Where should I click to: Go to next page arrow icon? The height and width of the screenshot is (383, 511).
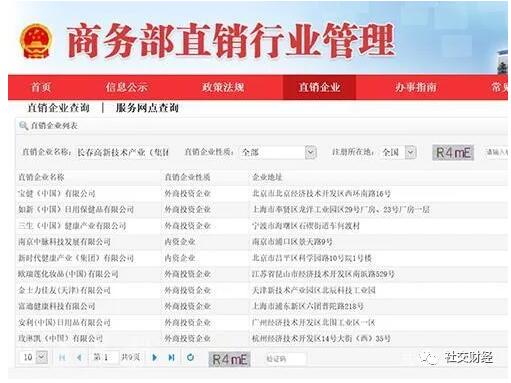pos(154,357)
